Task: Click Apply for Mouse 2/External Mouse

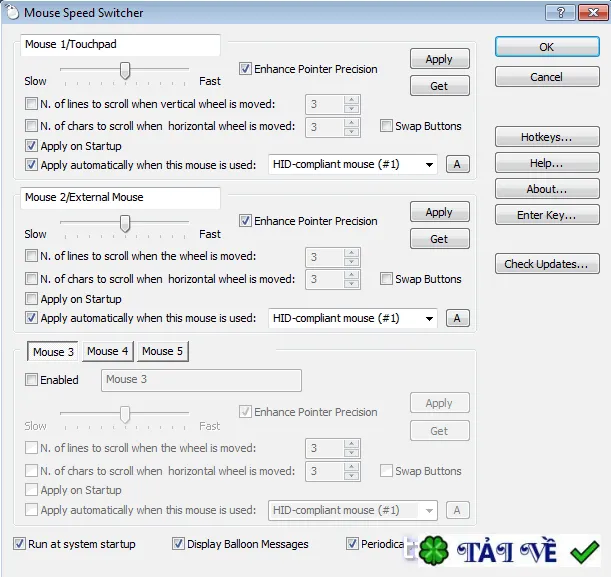Action: tap(440, 212)
